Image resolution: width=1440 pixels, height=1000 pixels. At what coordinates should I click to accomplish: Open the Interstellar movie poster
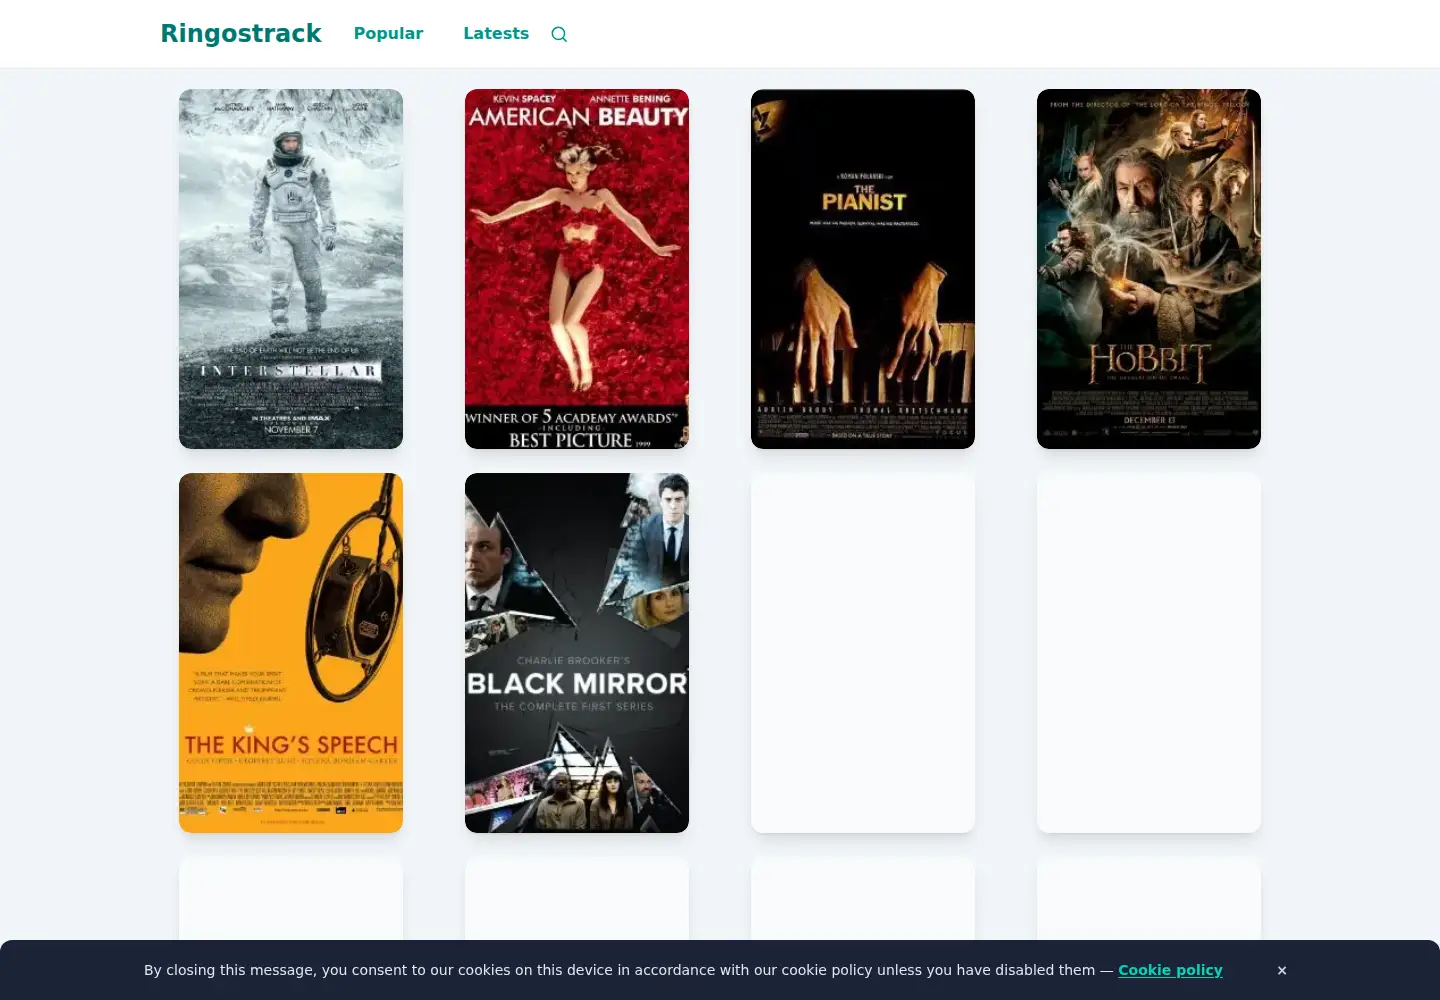point(291,269)
